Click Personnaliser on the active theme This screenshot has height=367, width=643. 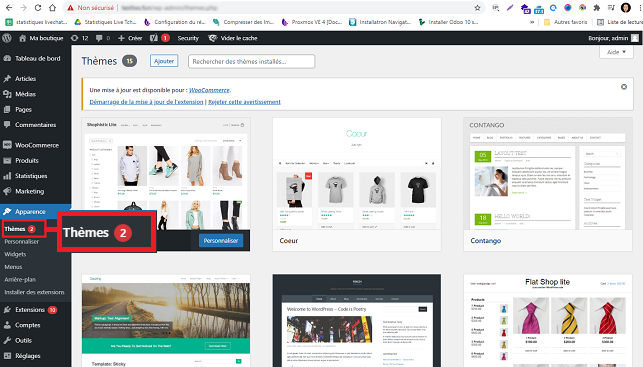tap(221, 241)
